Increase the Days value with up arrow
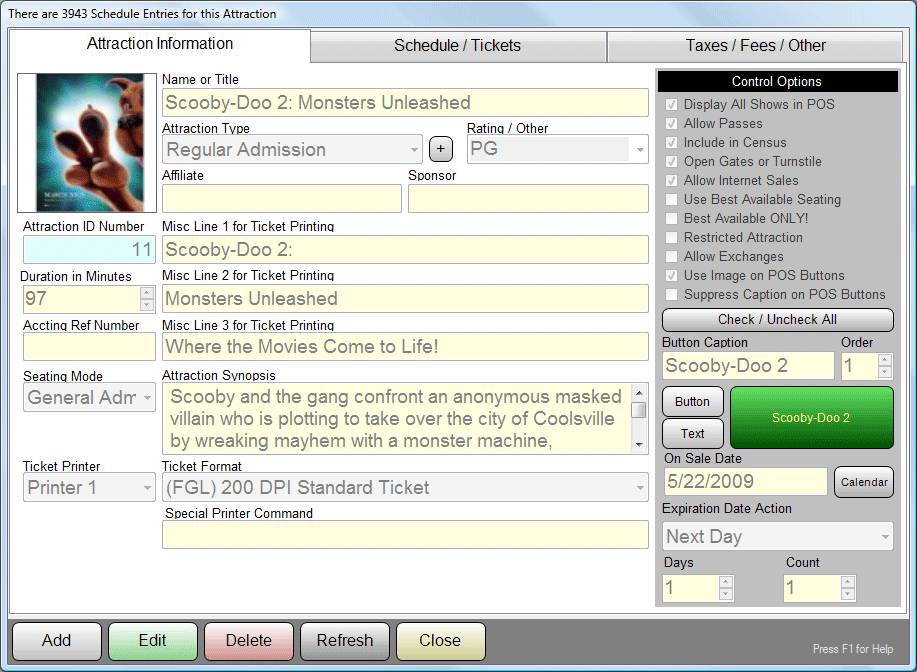 click(726, 582)
